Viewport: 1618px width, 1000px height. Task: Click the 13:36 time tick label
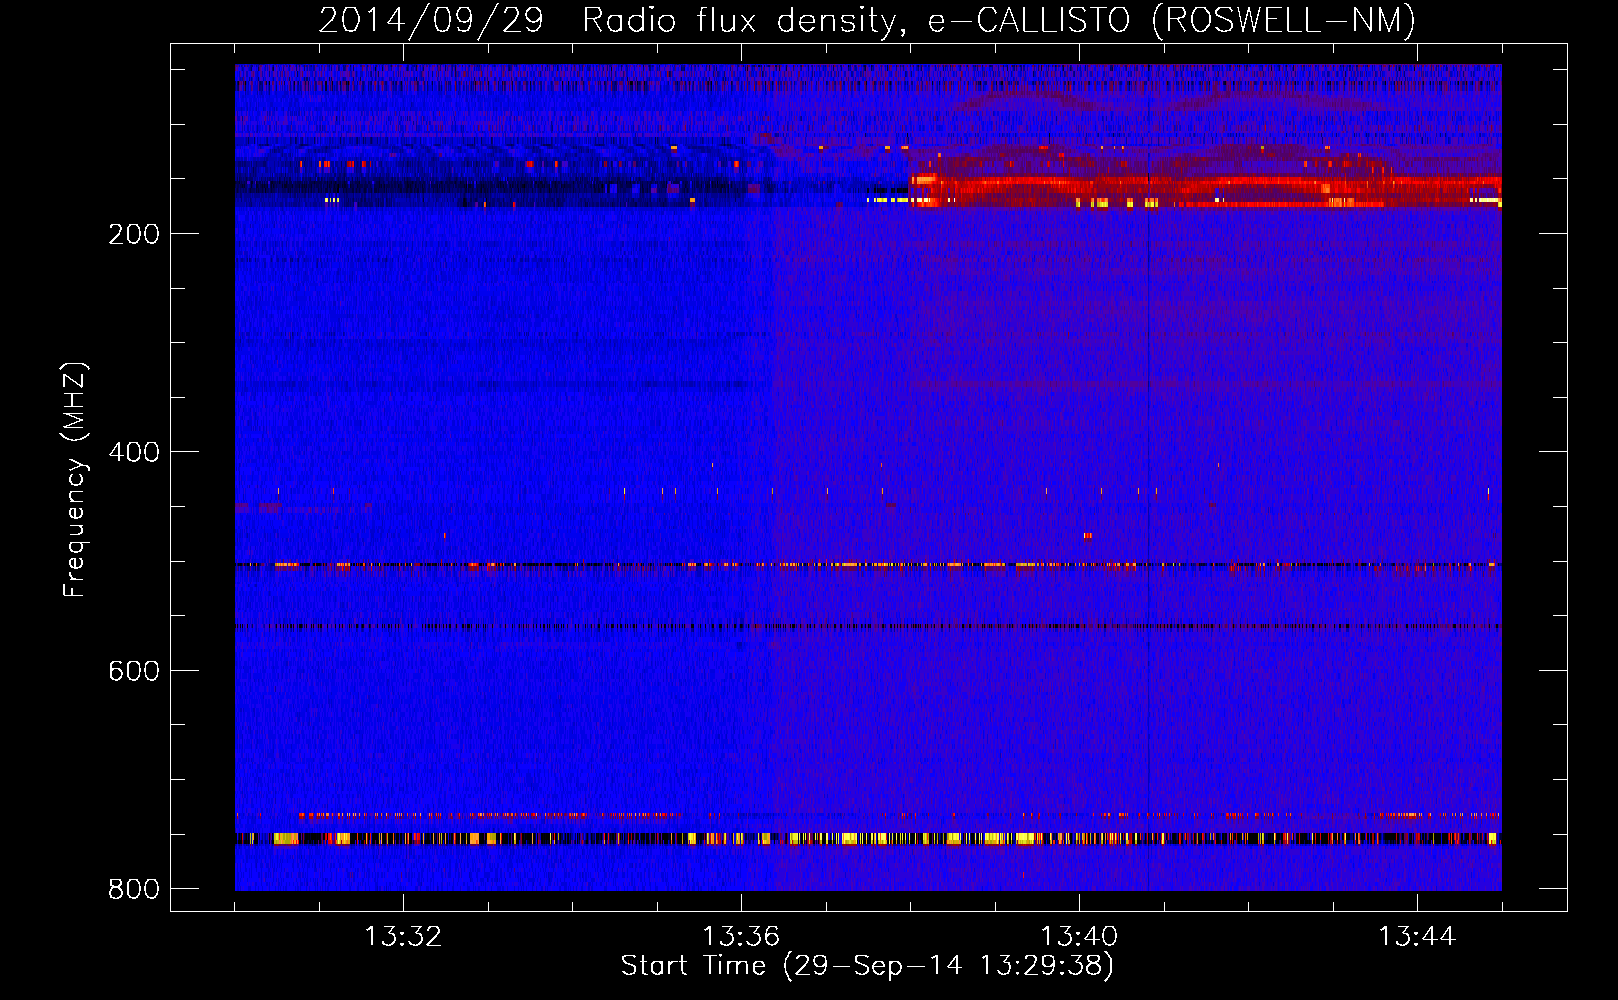pyautogui.click(x=741, y=937)
